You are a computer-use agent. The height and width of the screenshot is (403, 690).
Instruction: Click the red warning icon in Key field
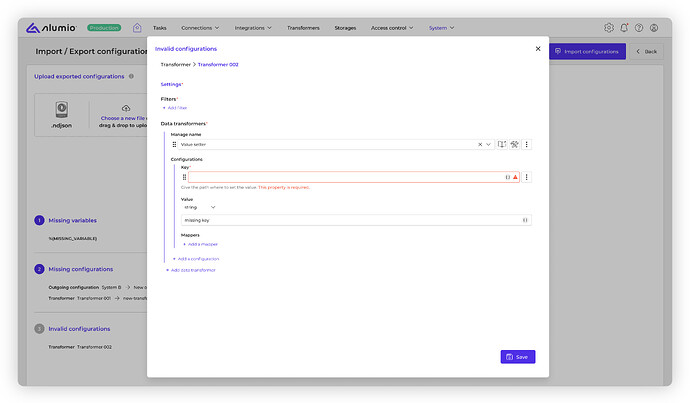point(515,177)
